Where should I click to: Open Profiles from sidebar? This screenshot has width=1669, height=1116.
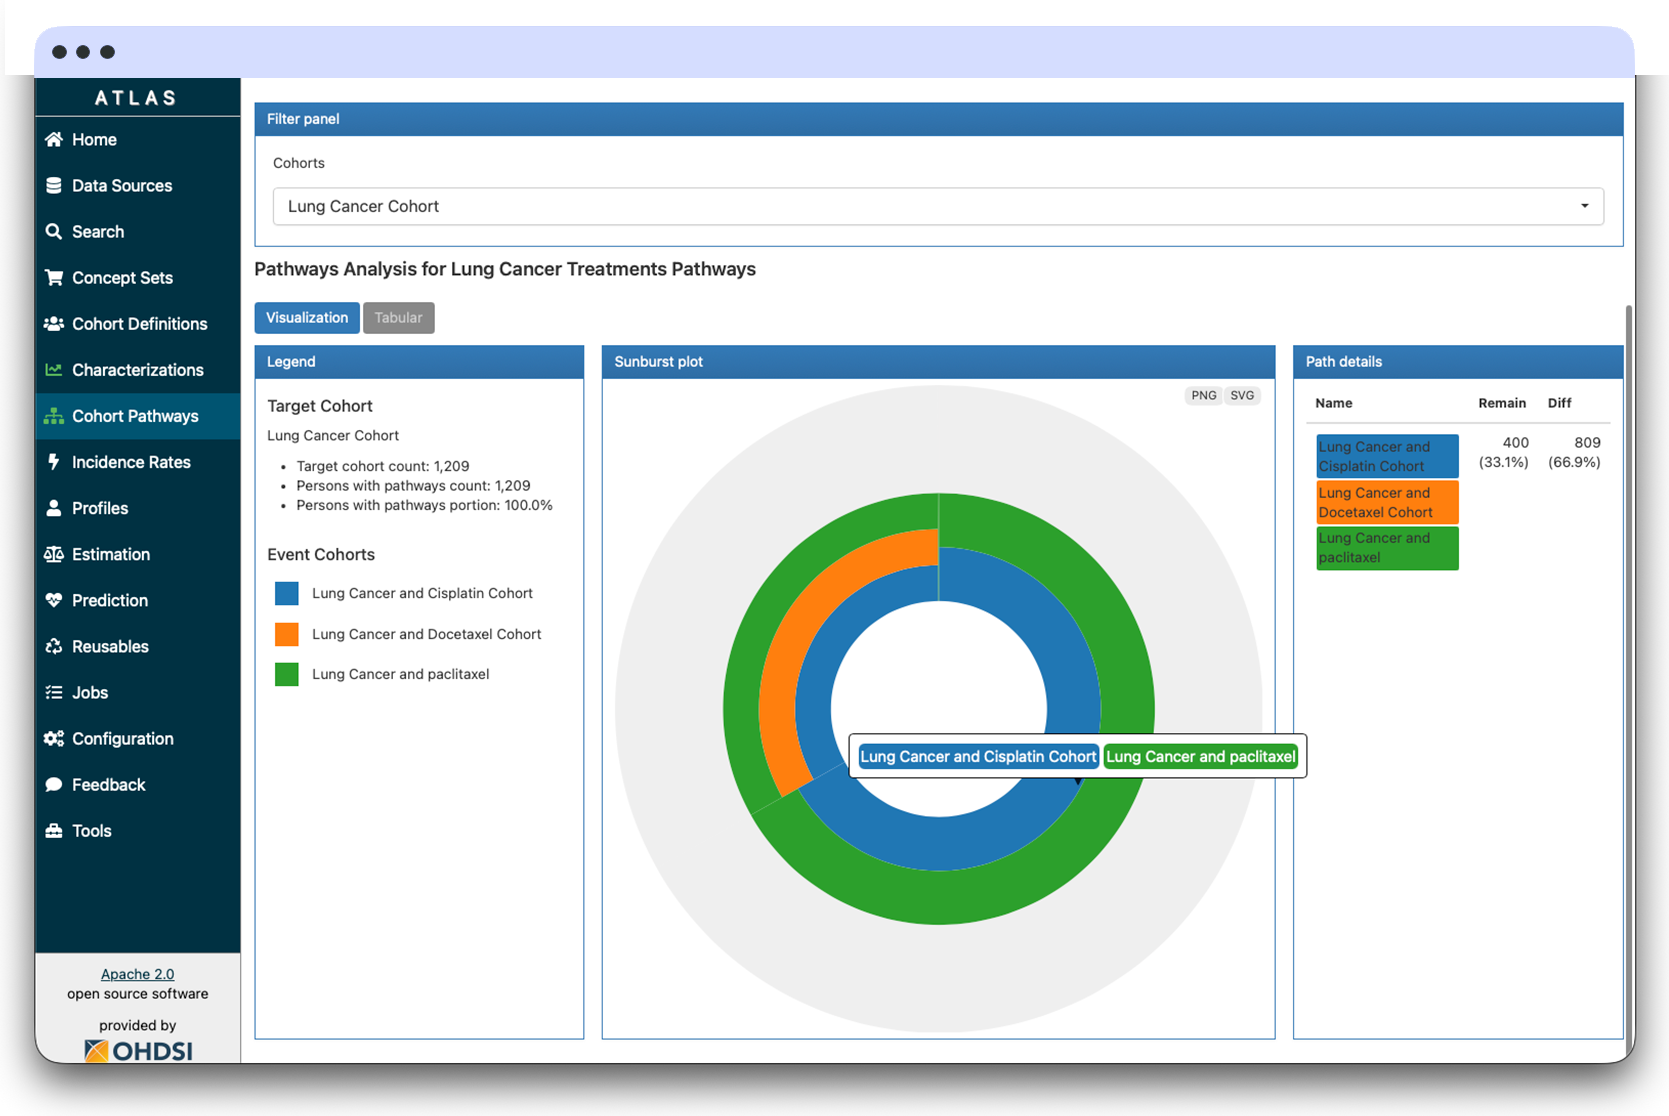[138, 507]
